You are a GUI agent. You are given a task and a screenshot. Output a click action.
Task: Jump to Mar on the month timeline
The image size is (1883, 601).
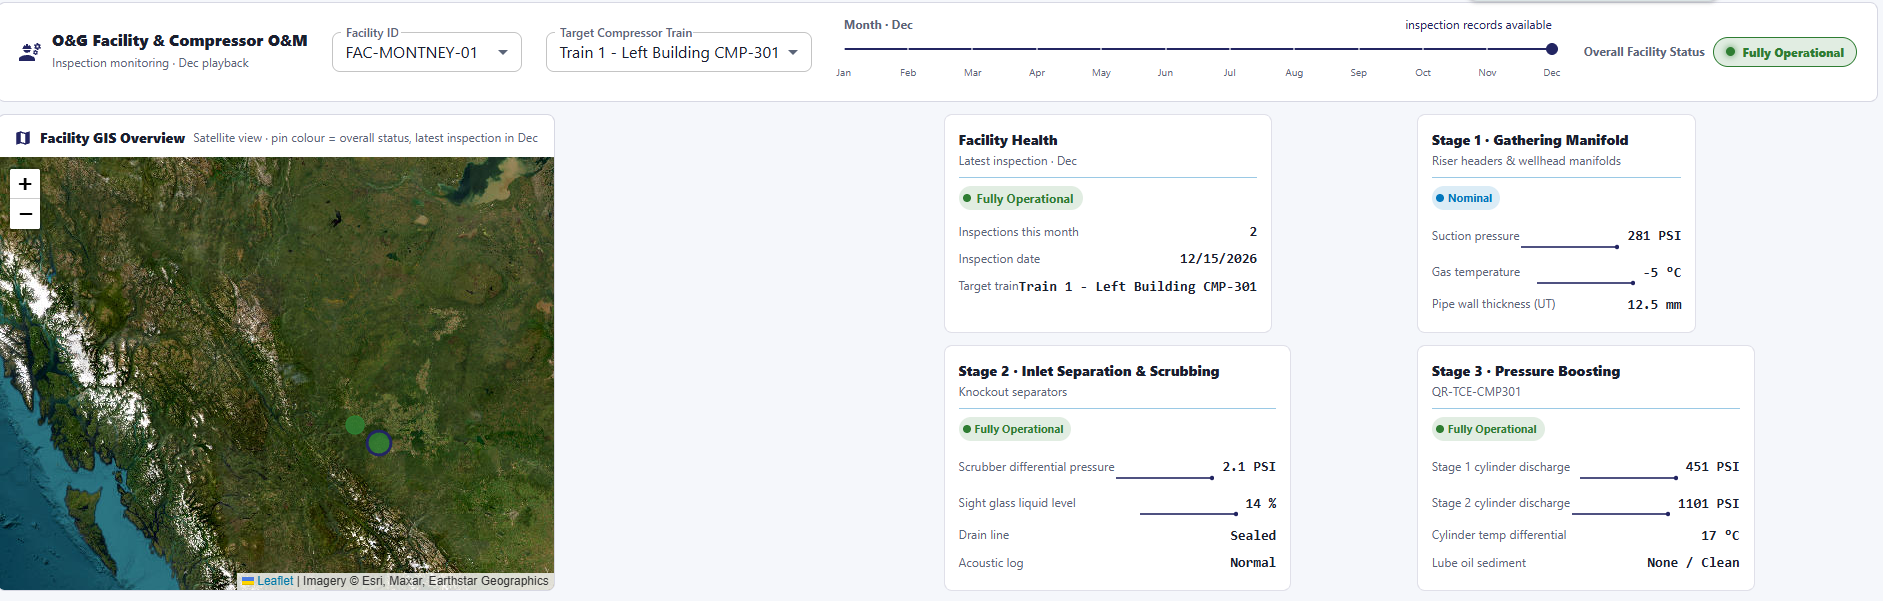(x=973, y=73)
